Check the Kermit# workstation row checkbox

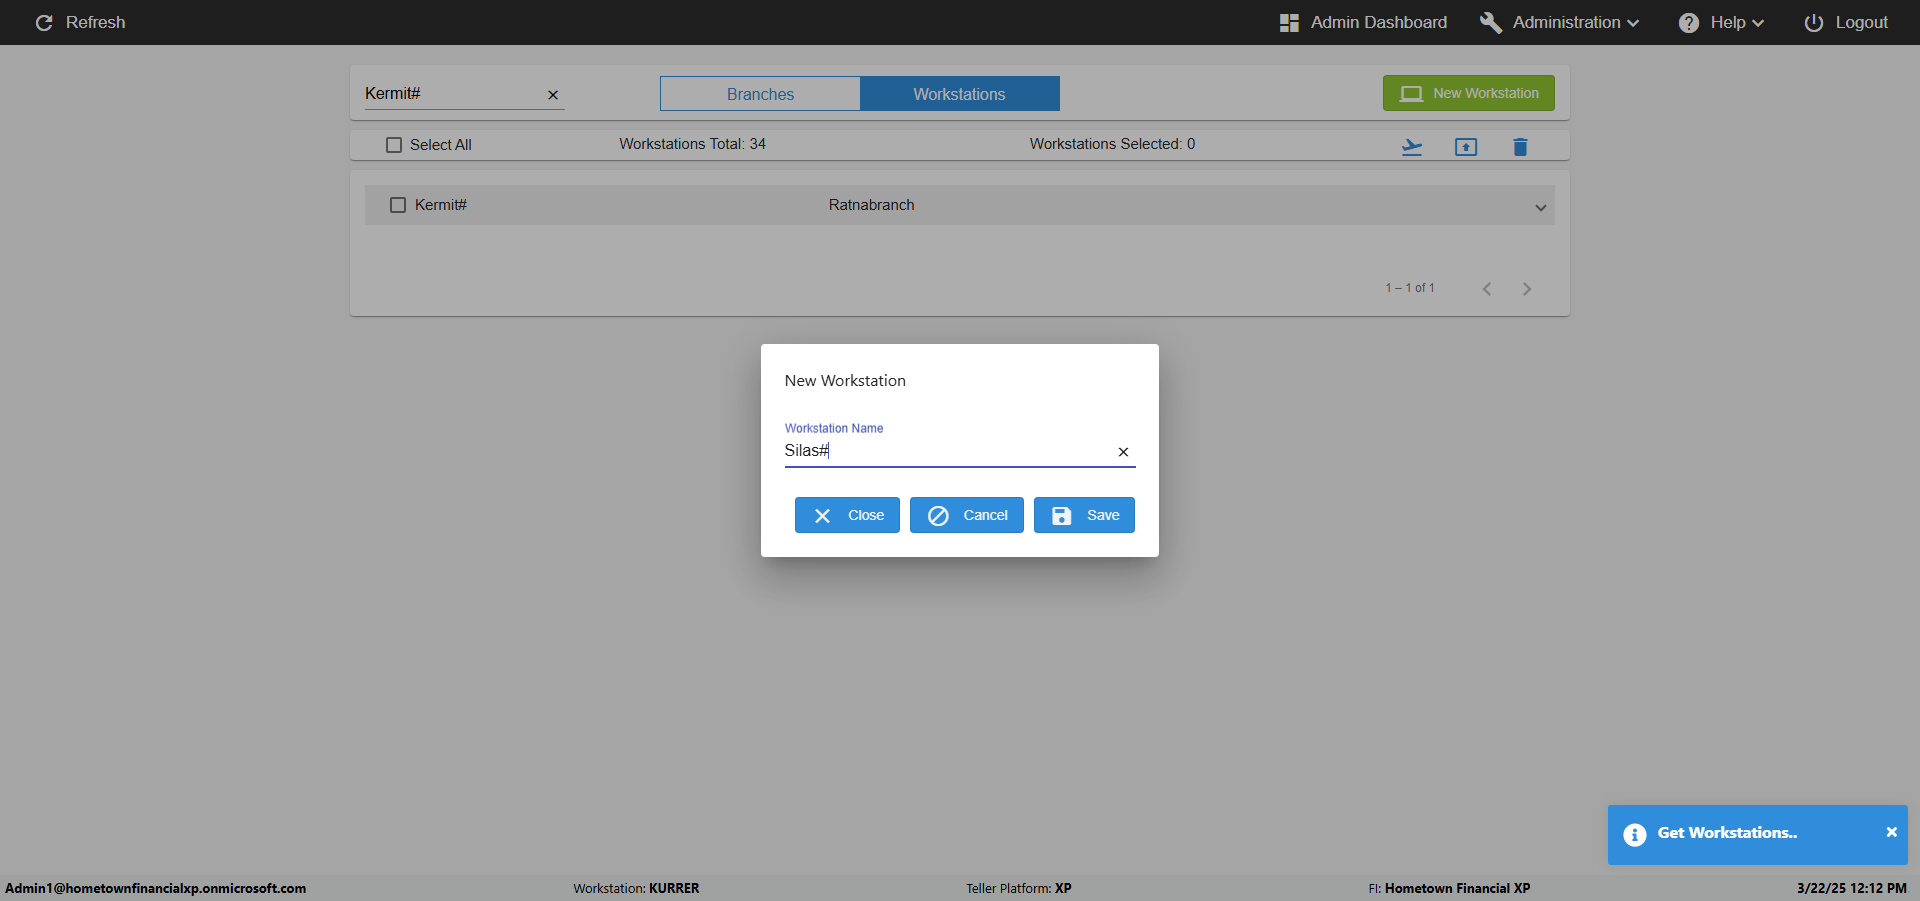(398, 205)
